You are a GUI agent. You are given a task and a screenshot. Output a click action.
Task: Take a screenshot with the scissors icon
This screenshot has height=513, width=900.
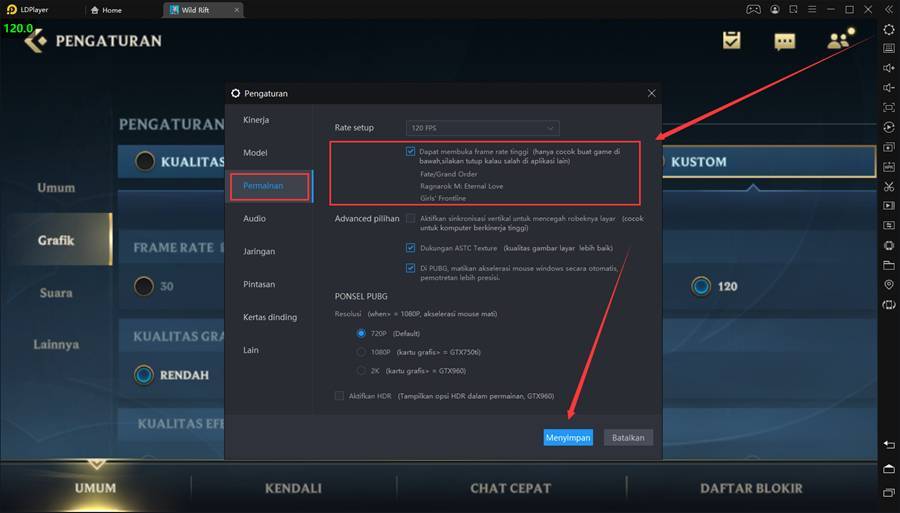(x=889, y=186)
